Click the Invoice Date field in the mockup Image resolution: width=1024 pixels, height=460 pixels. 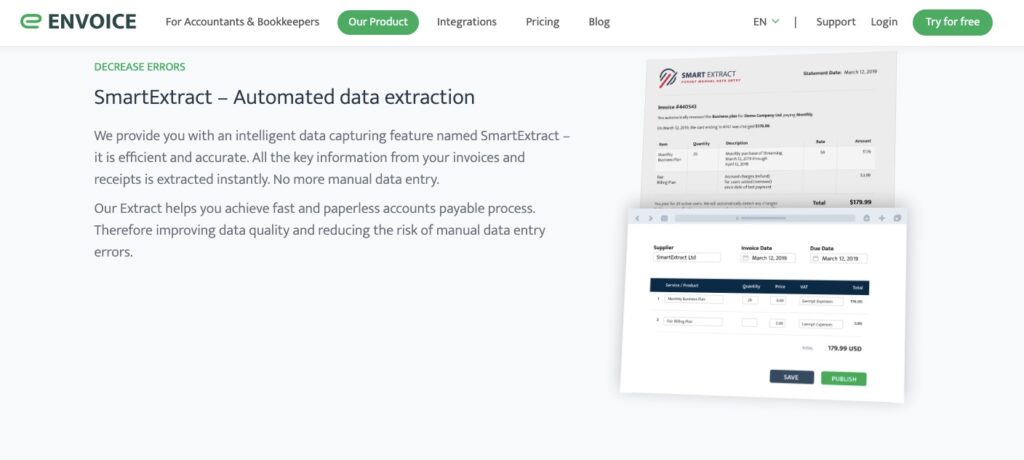[x=768, y=258]
